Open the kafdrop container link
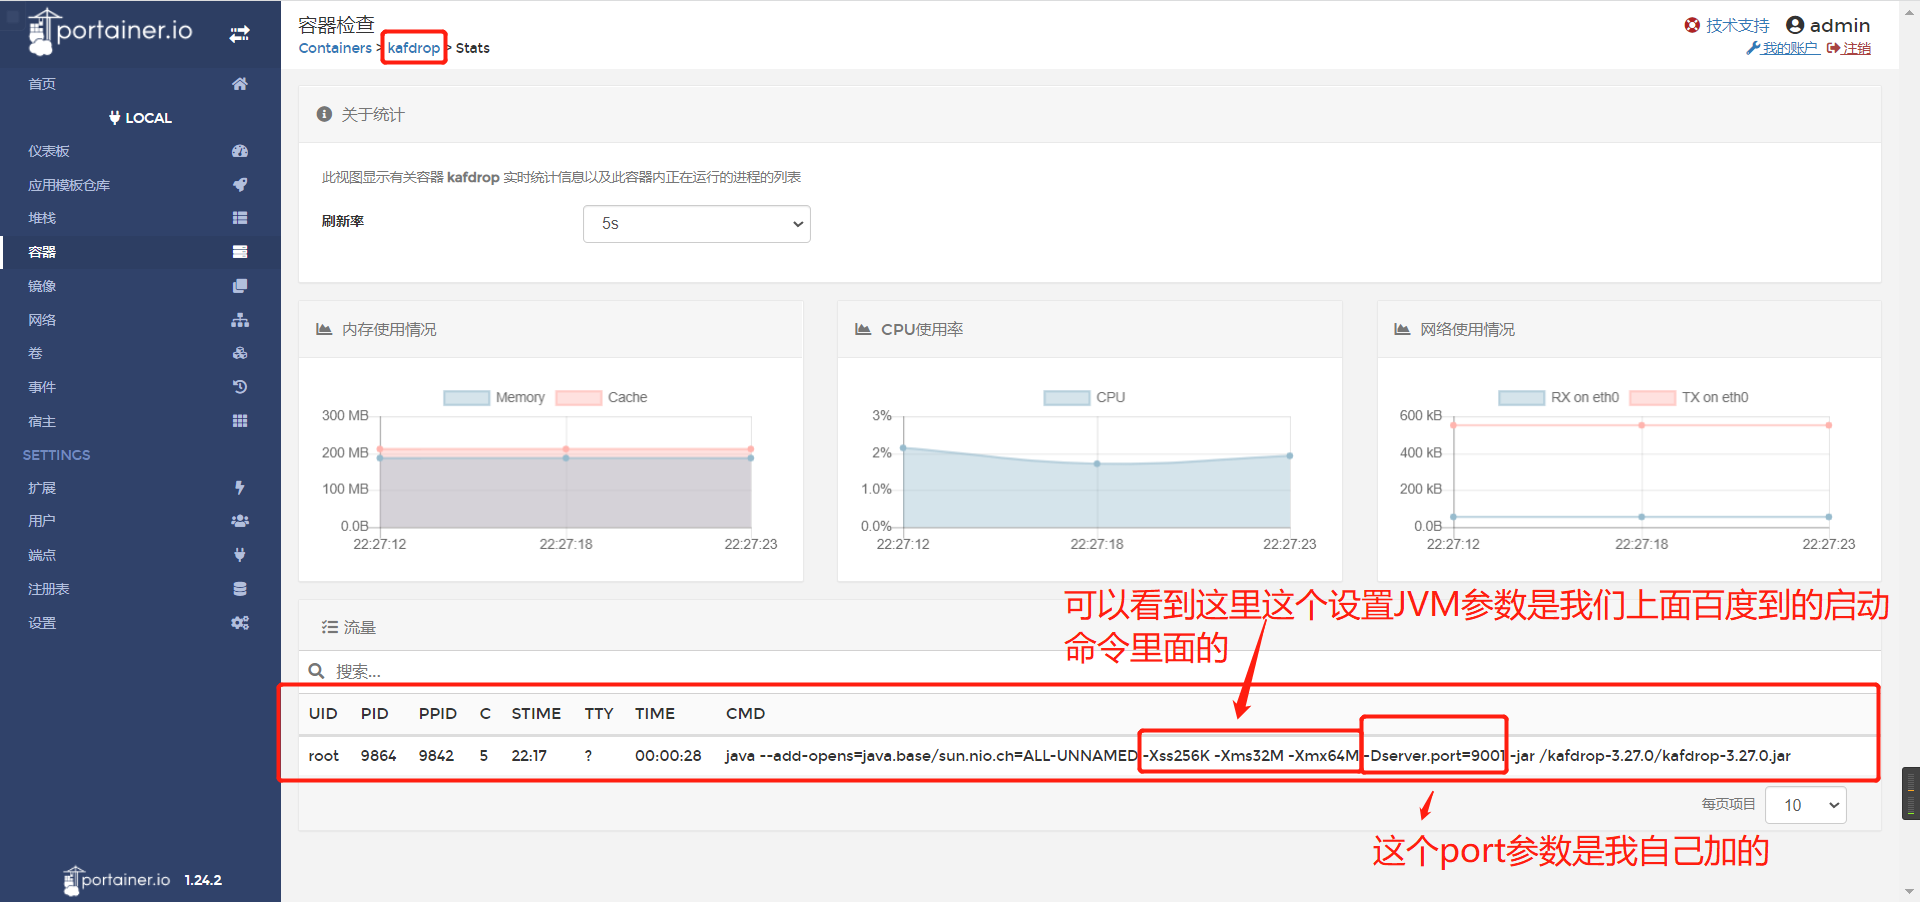Viewport: 1920px width, 902px height. 413,47
